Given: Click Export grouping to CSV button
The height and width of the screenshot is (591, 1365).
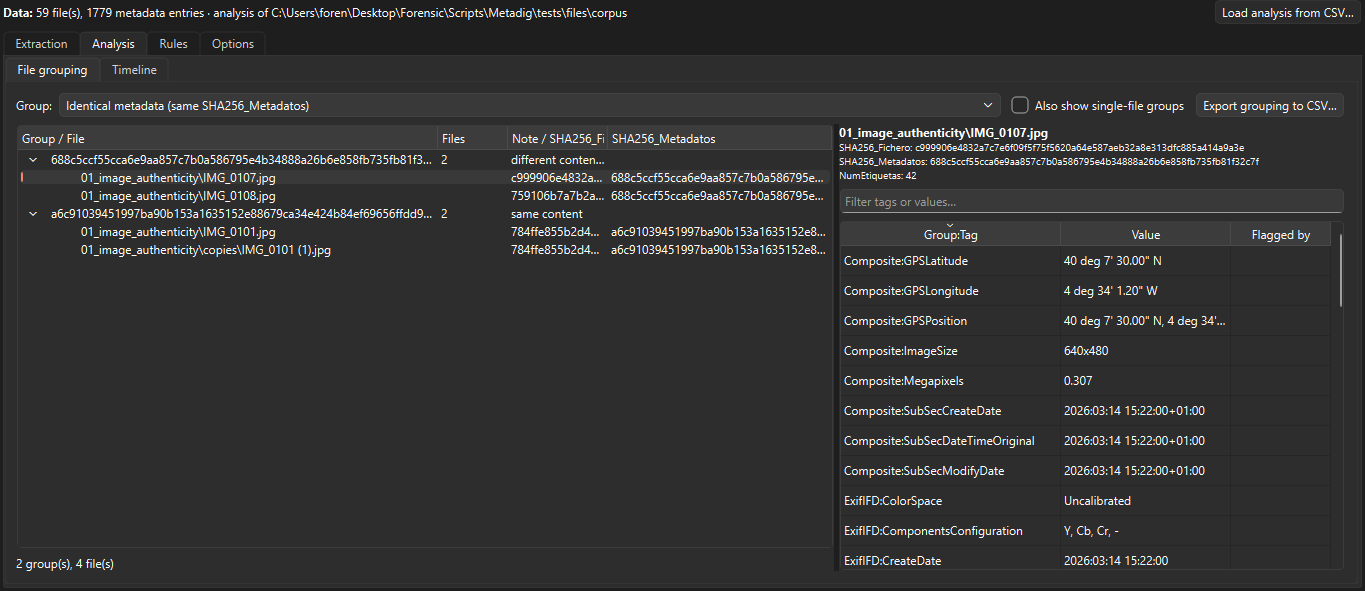Looking at the screenshot, I should (1269, 105).
